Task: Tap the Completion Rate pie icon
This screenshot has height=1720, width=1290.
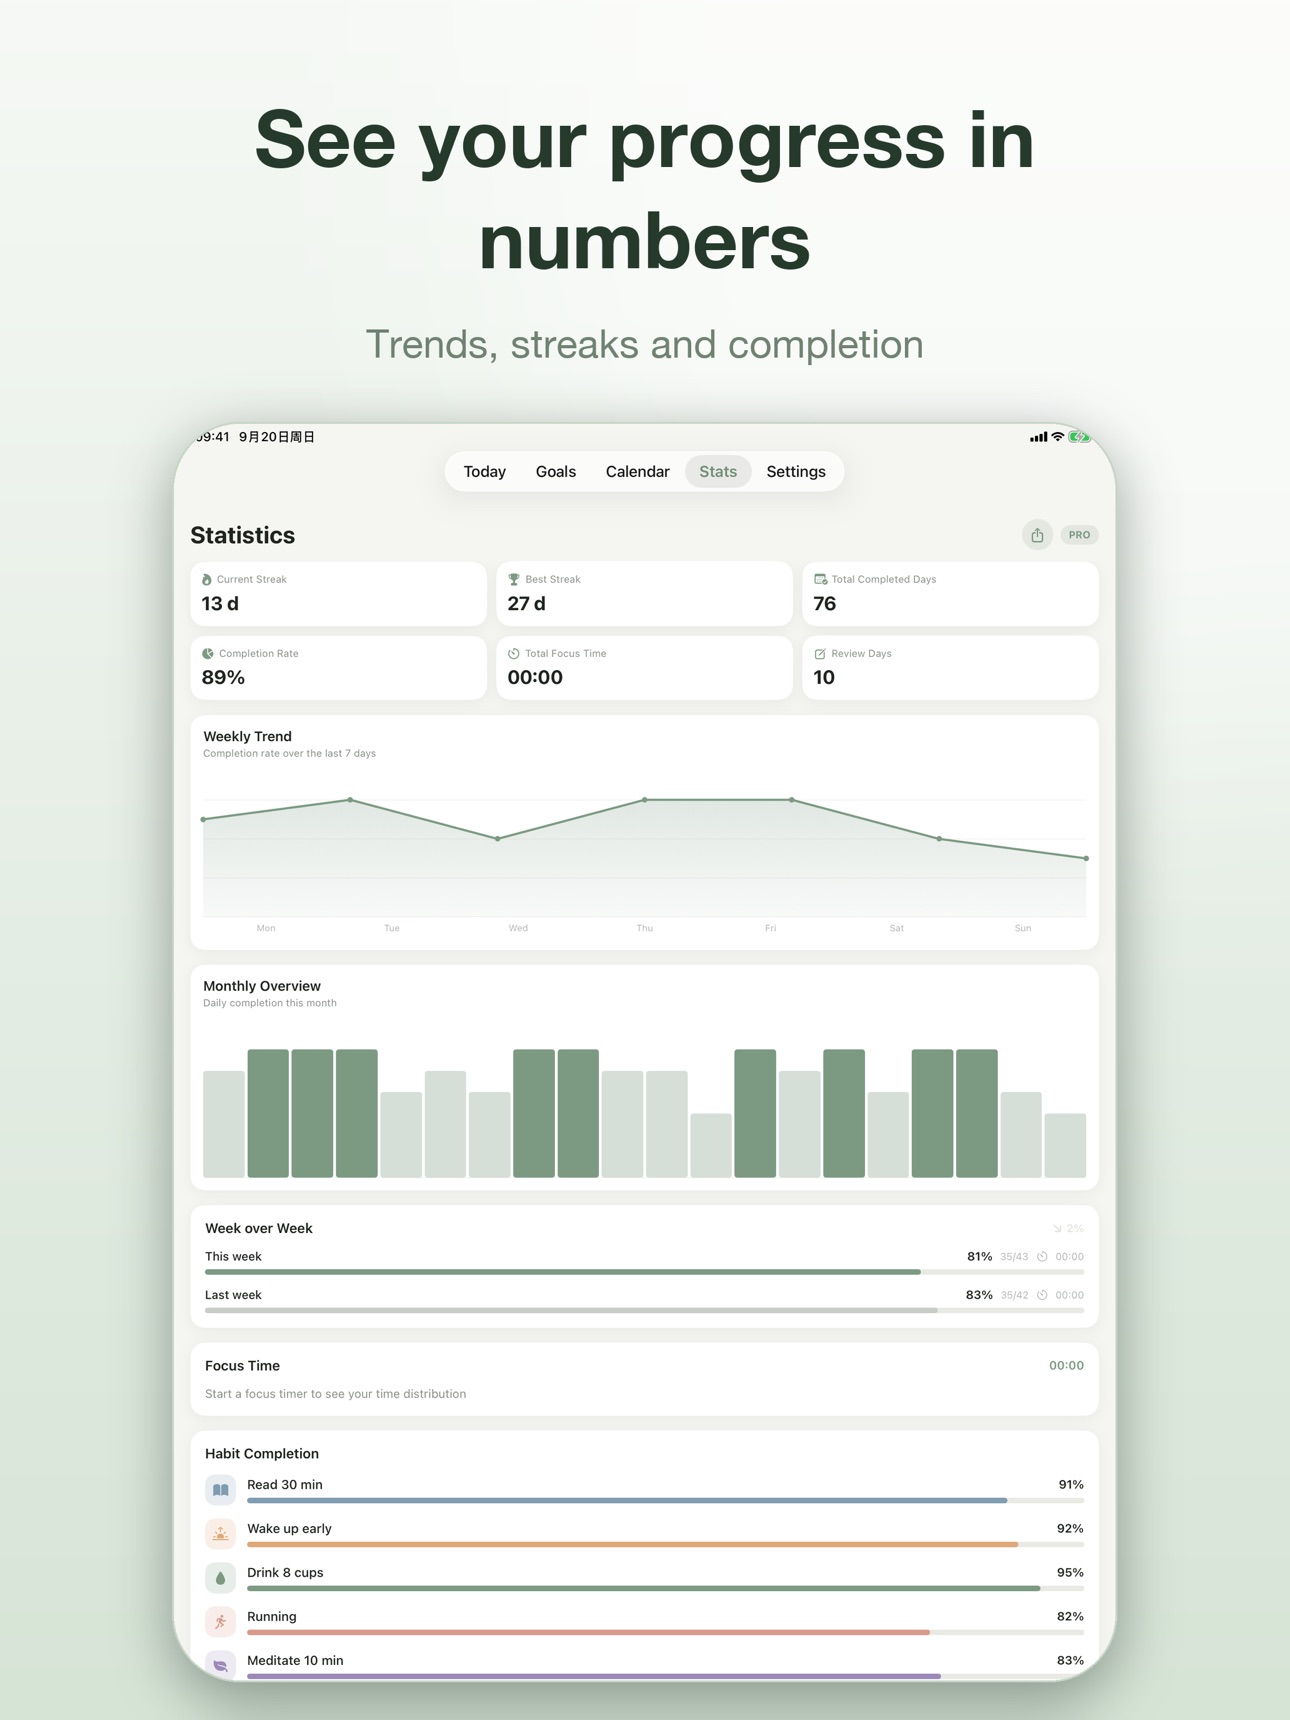Action: (208, 653)
